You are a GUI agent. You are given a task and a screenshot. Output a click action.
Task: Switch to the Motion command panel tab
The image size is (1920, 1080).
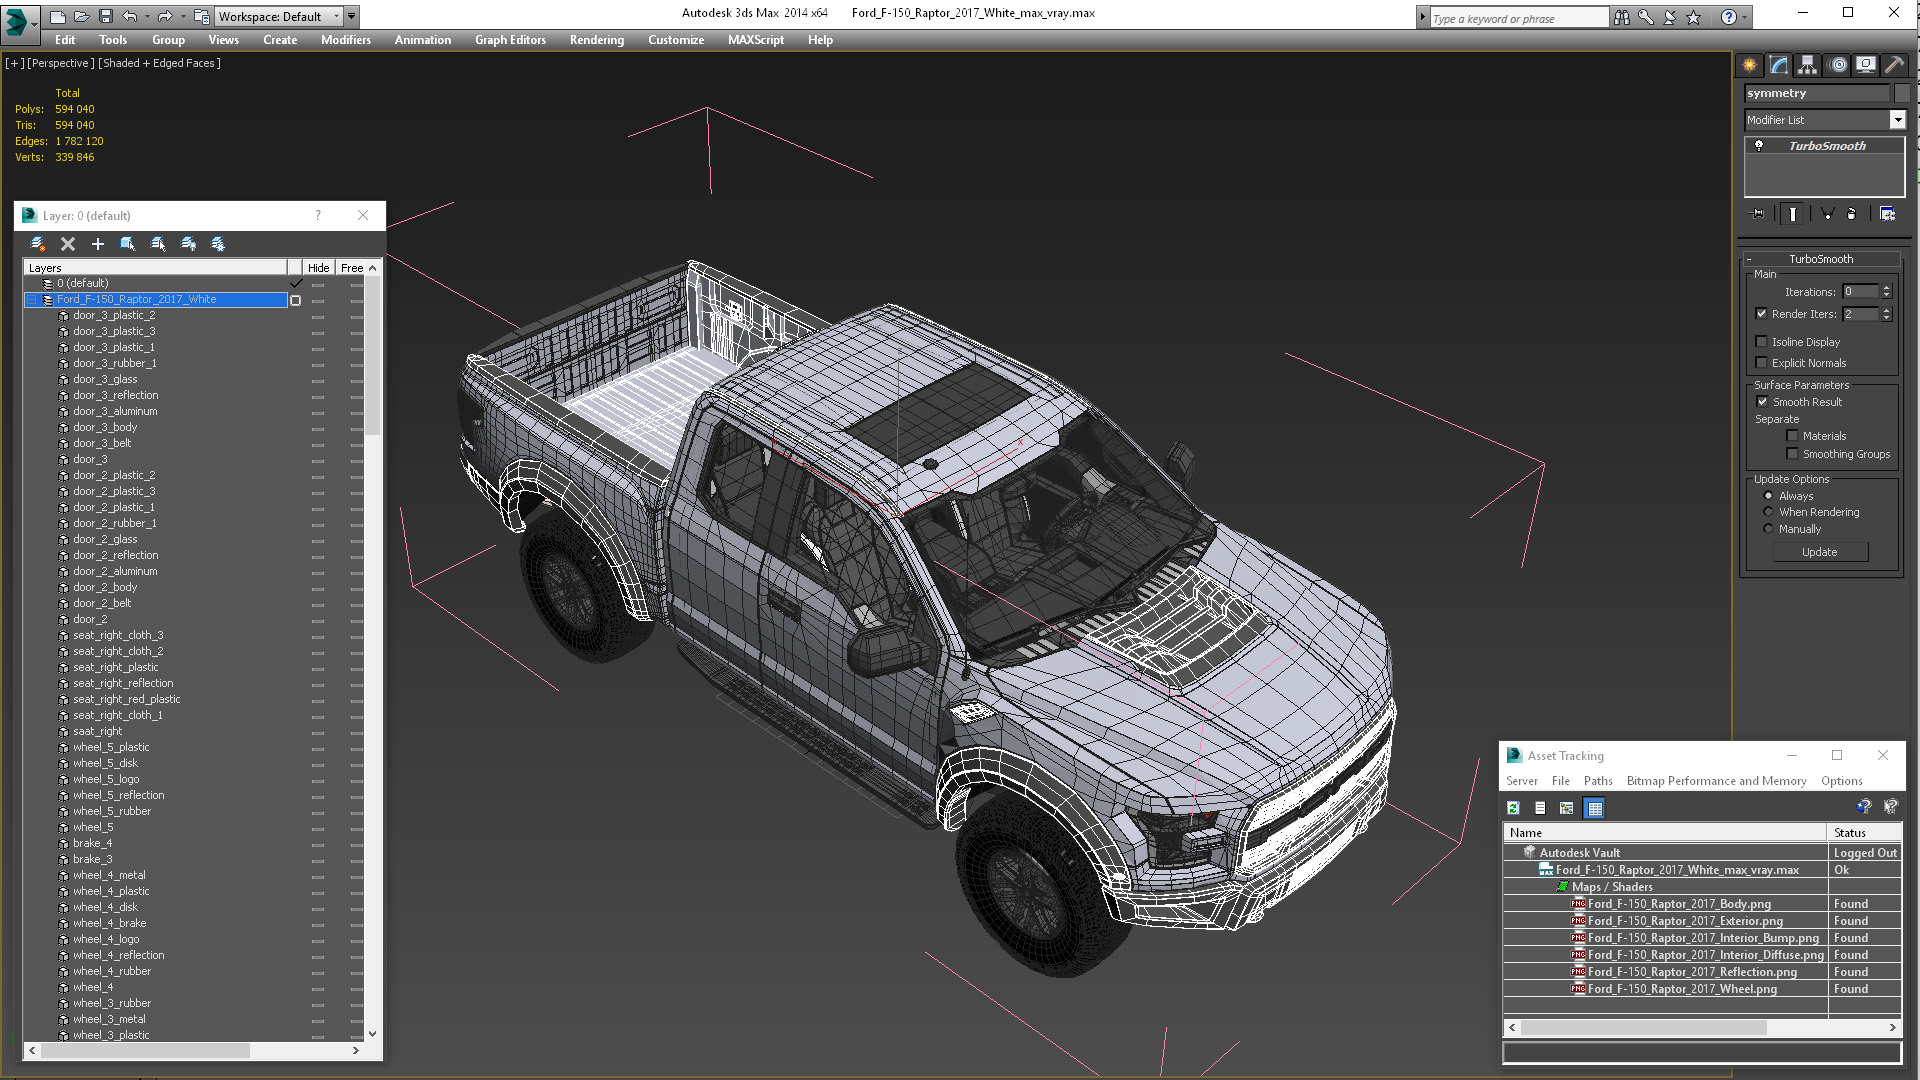click(x=1837, y=65)
